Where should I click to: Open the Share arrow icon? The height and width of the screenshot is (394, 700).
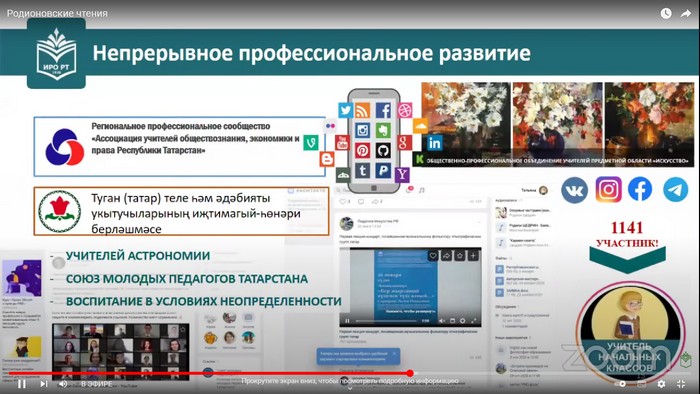point(686,13)
